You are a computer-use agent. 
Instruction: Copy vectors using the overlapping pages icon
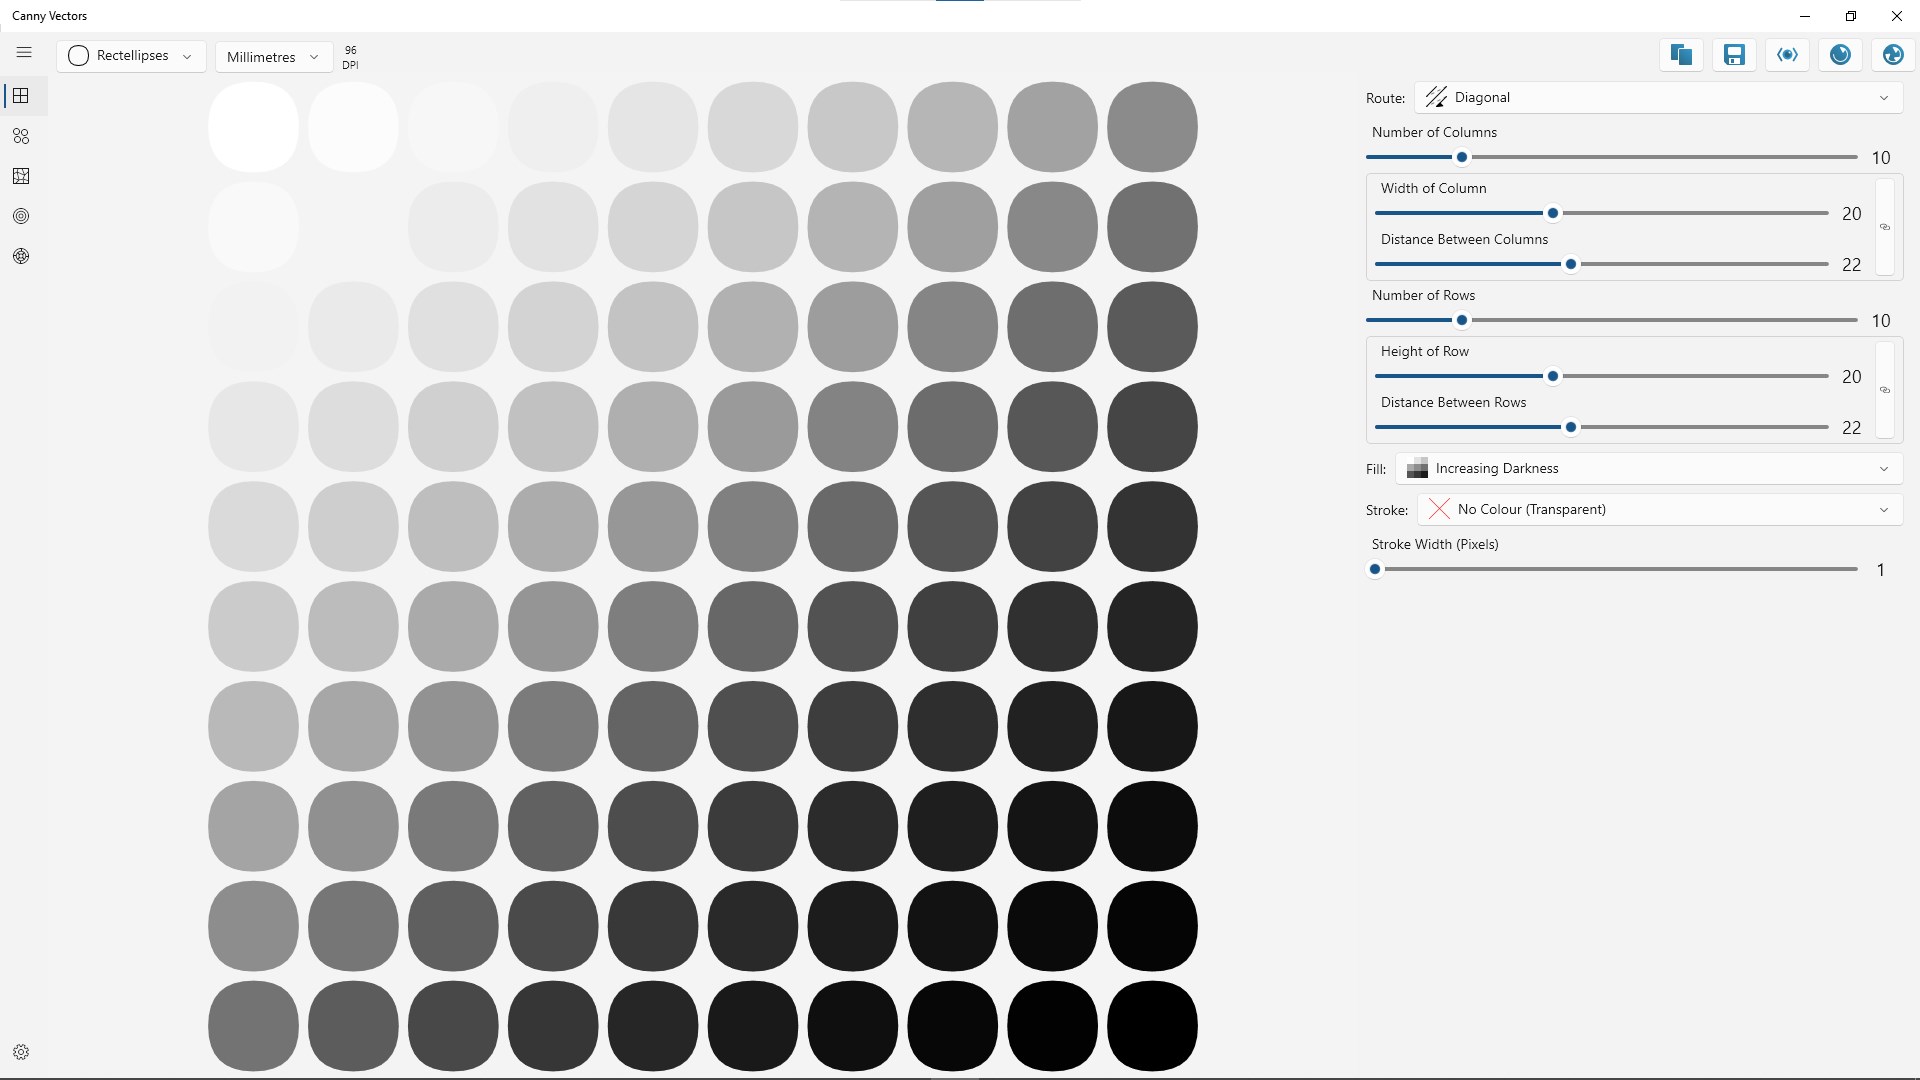pyautogui.click(x=1681, y=55)
